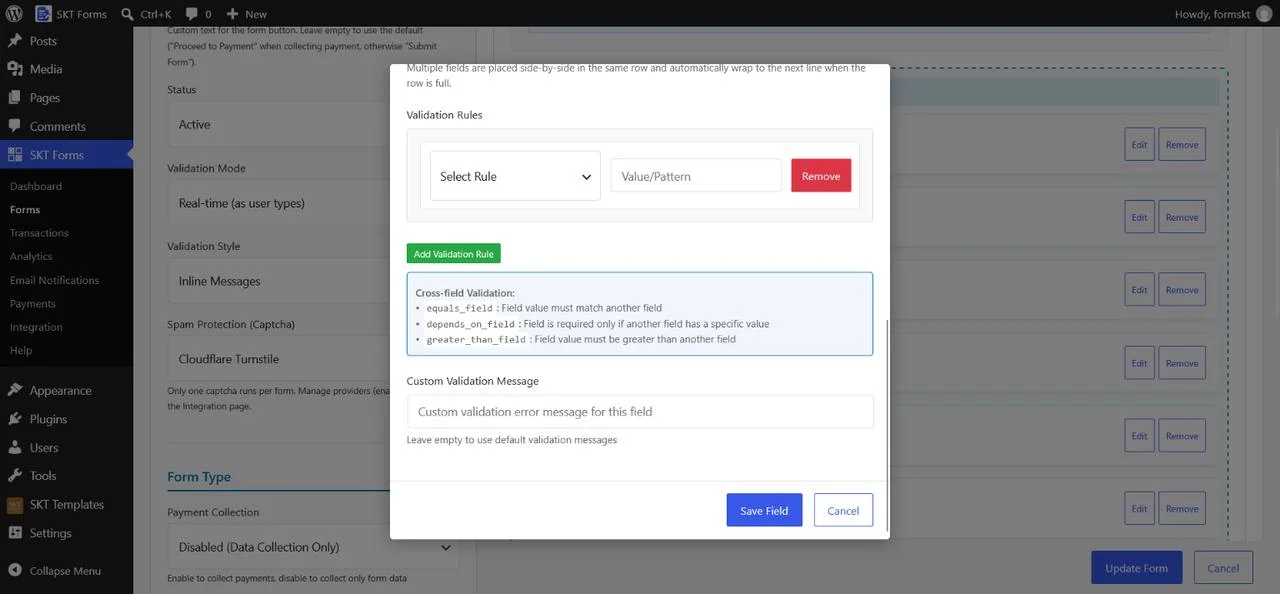
Task: Open the SKT Forms sidebar menu
Action: tap(66, 155)
